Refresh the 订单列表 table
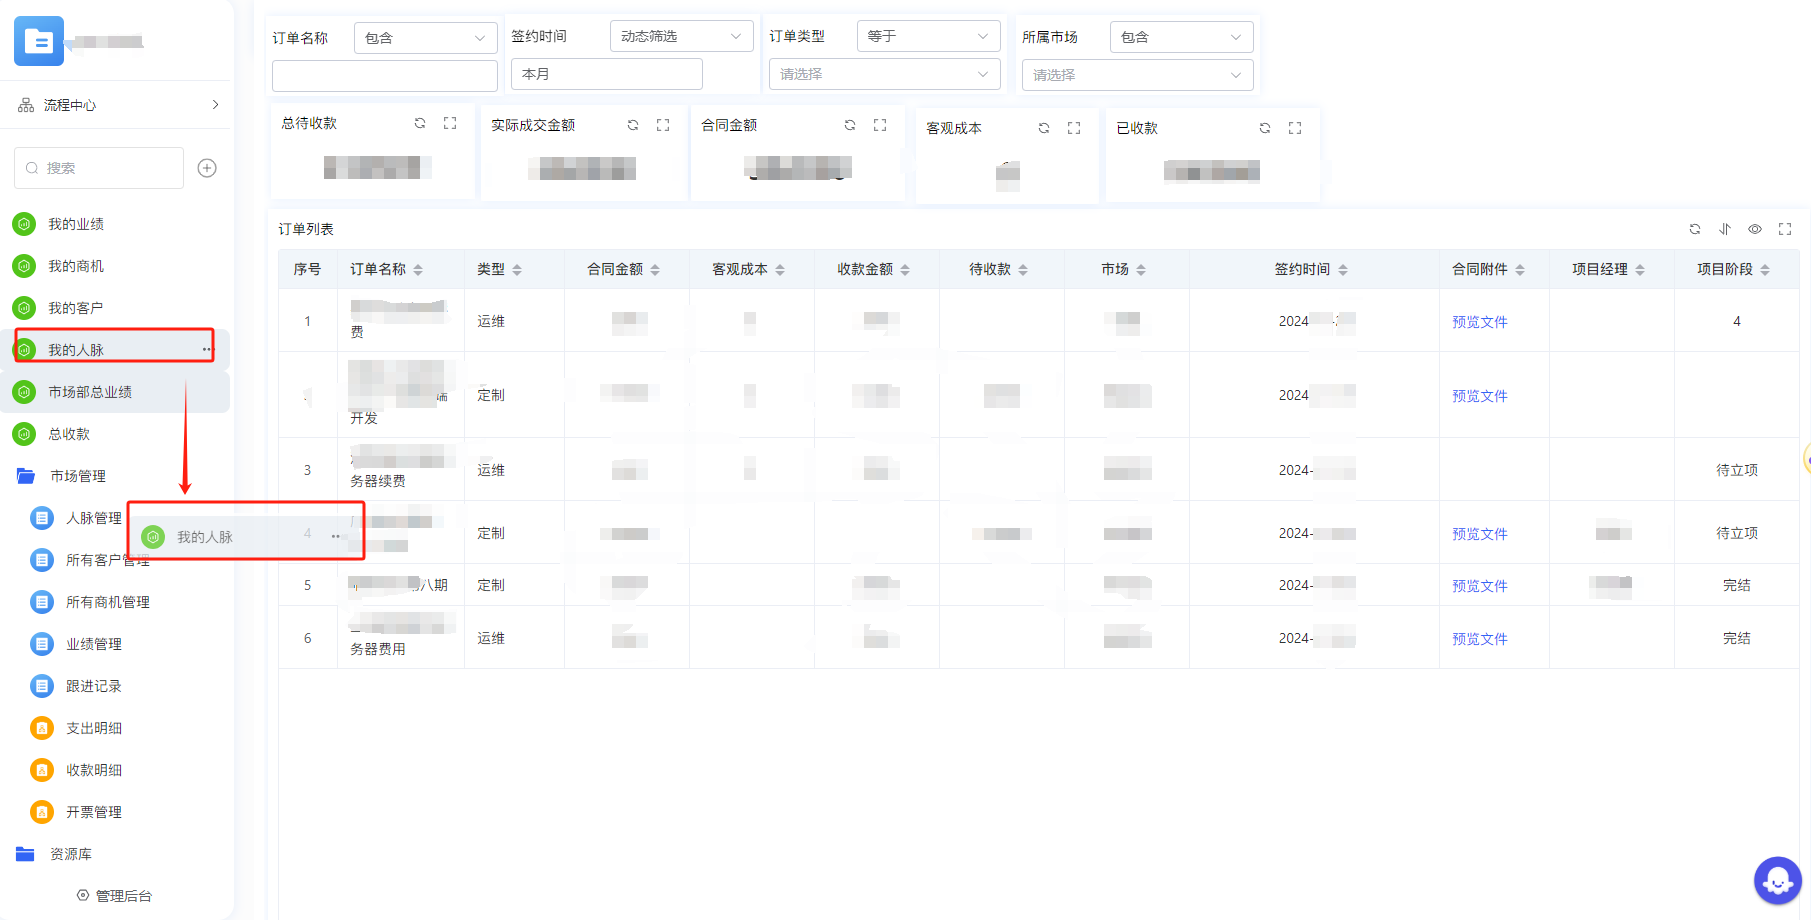 coord(1695,229)
